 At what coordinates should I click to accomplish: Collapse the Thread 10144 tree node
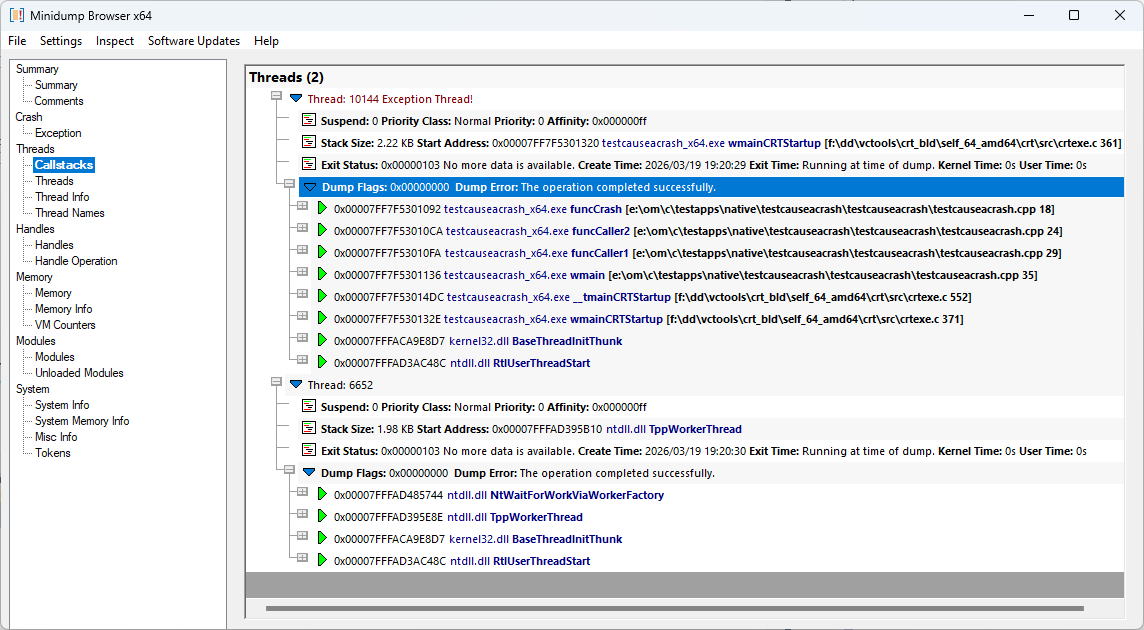coord(276,97)
